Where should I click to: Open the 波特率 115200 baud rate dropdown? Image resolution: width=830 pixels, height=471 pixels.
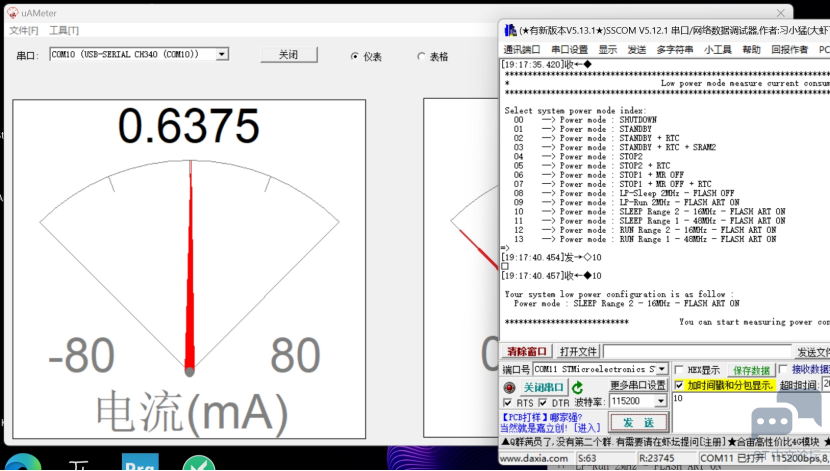[660, 401]
